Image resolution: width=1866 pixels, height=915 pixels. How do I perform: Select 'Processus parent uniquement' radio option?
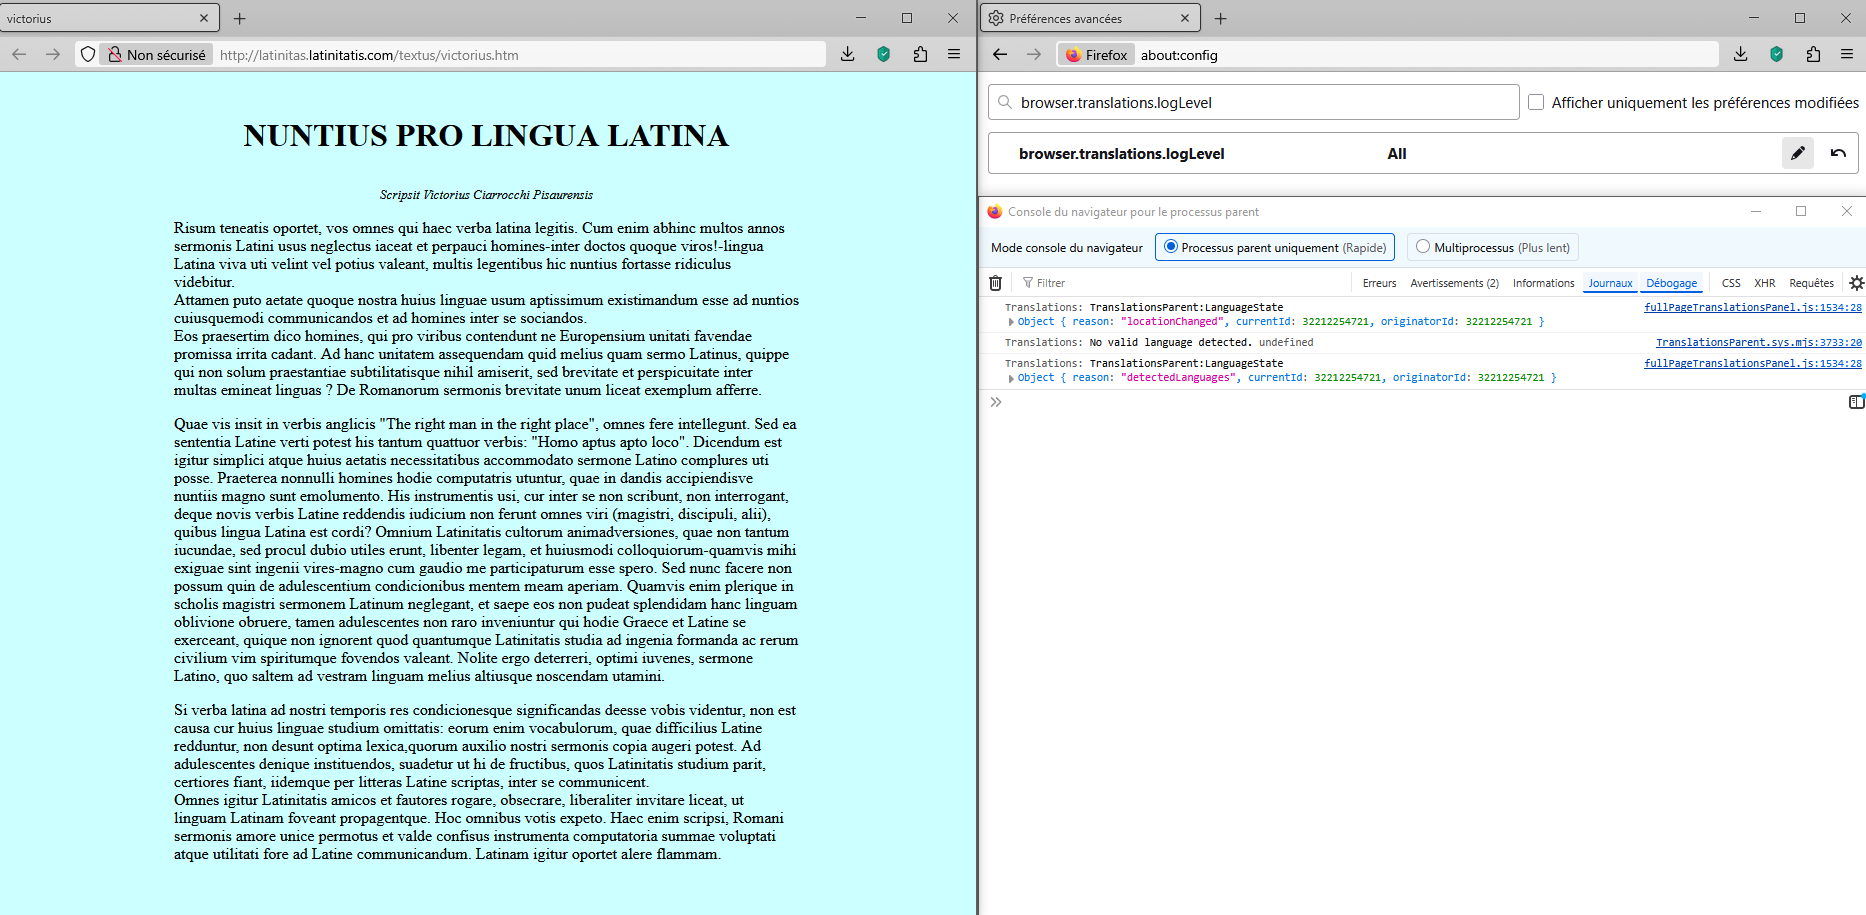(1171, 247)
